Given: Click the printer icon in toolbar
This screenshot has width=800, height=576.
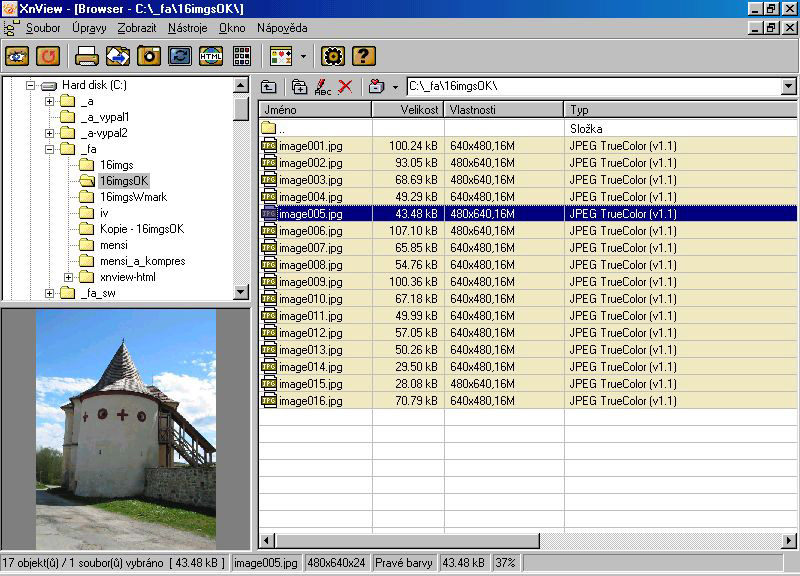Looking at the screenshot, I should click(87, 56).
